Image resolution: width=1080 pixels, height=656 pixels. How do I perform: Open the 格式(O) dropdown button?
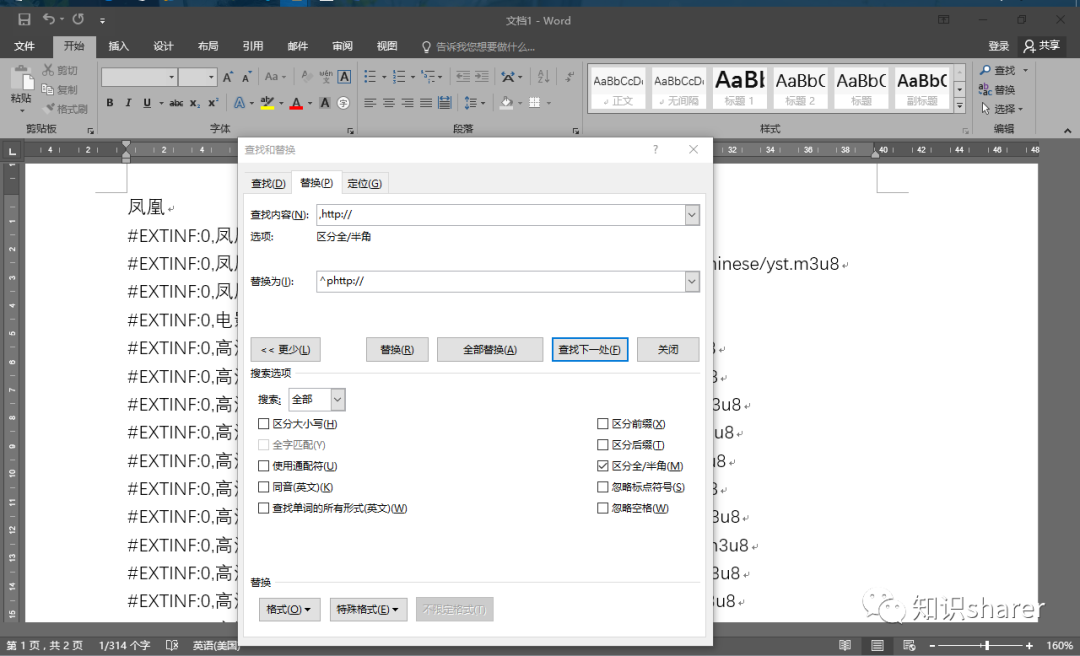[289, 609]
